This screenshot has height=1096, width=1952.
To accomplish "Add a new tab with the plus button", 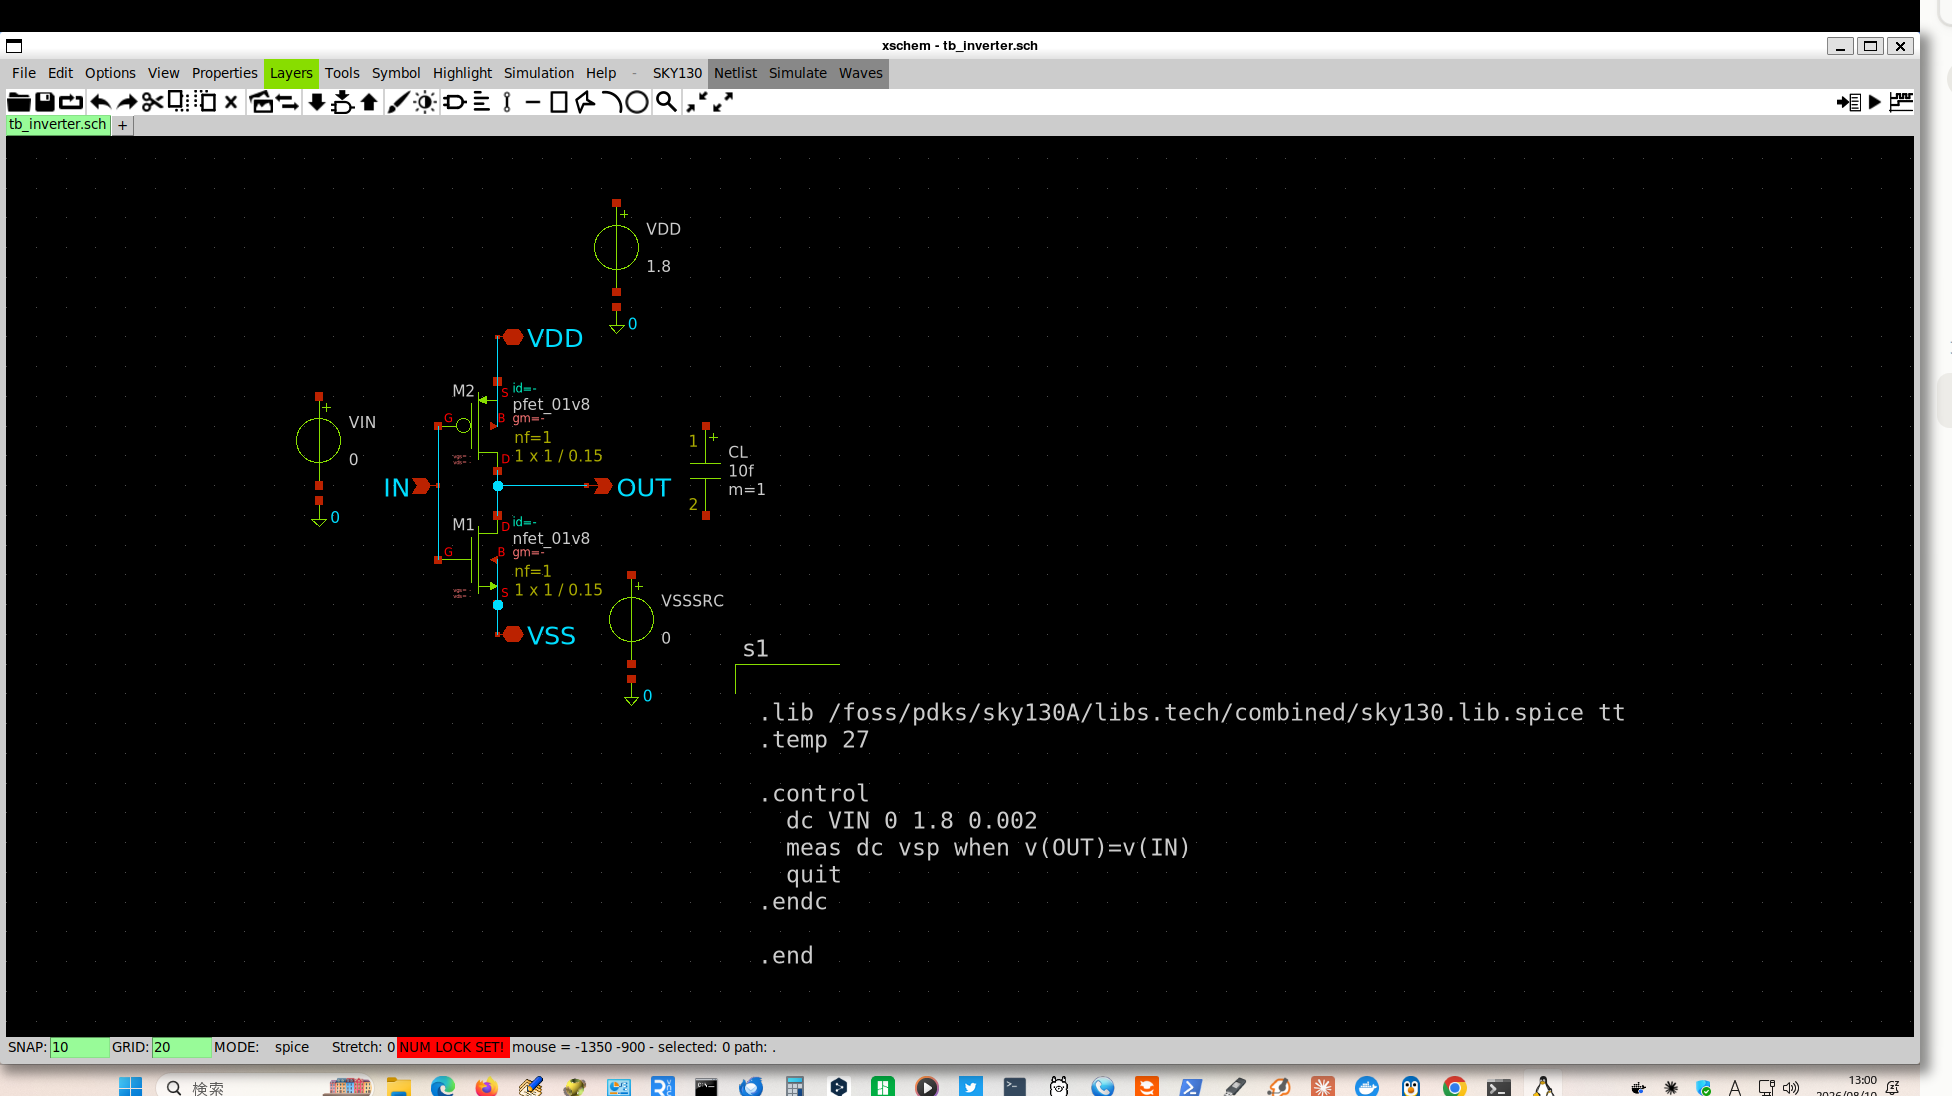I will click(122, 125).
